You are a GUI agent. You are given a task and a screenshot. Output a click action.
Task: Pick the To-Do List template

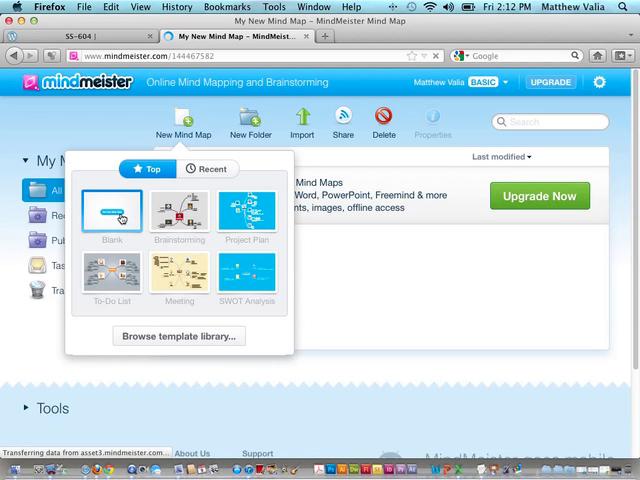(x=112, y=272)
